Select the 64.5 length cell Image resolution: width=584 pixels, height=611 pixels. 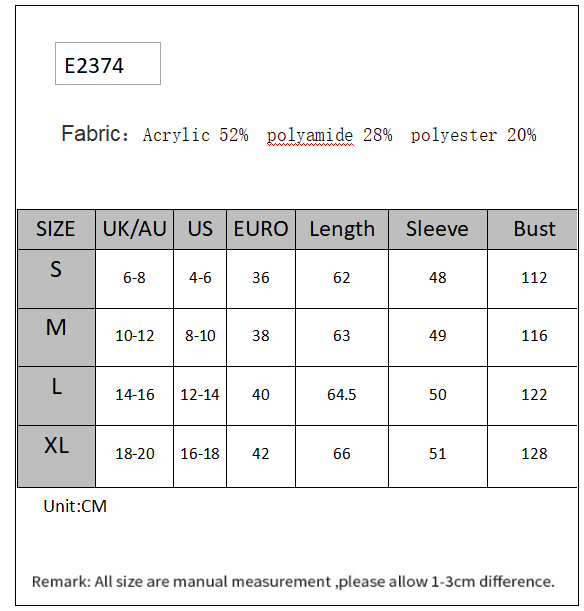pyautogui.click(x=342, y=396)
